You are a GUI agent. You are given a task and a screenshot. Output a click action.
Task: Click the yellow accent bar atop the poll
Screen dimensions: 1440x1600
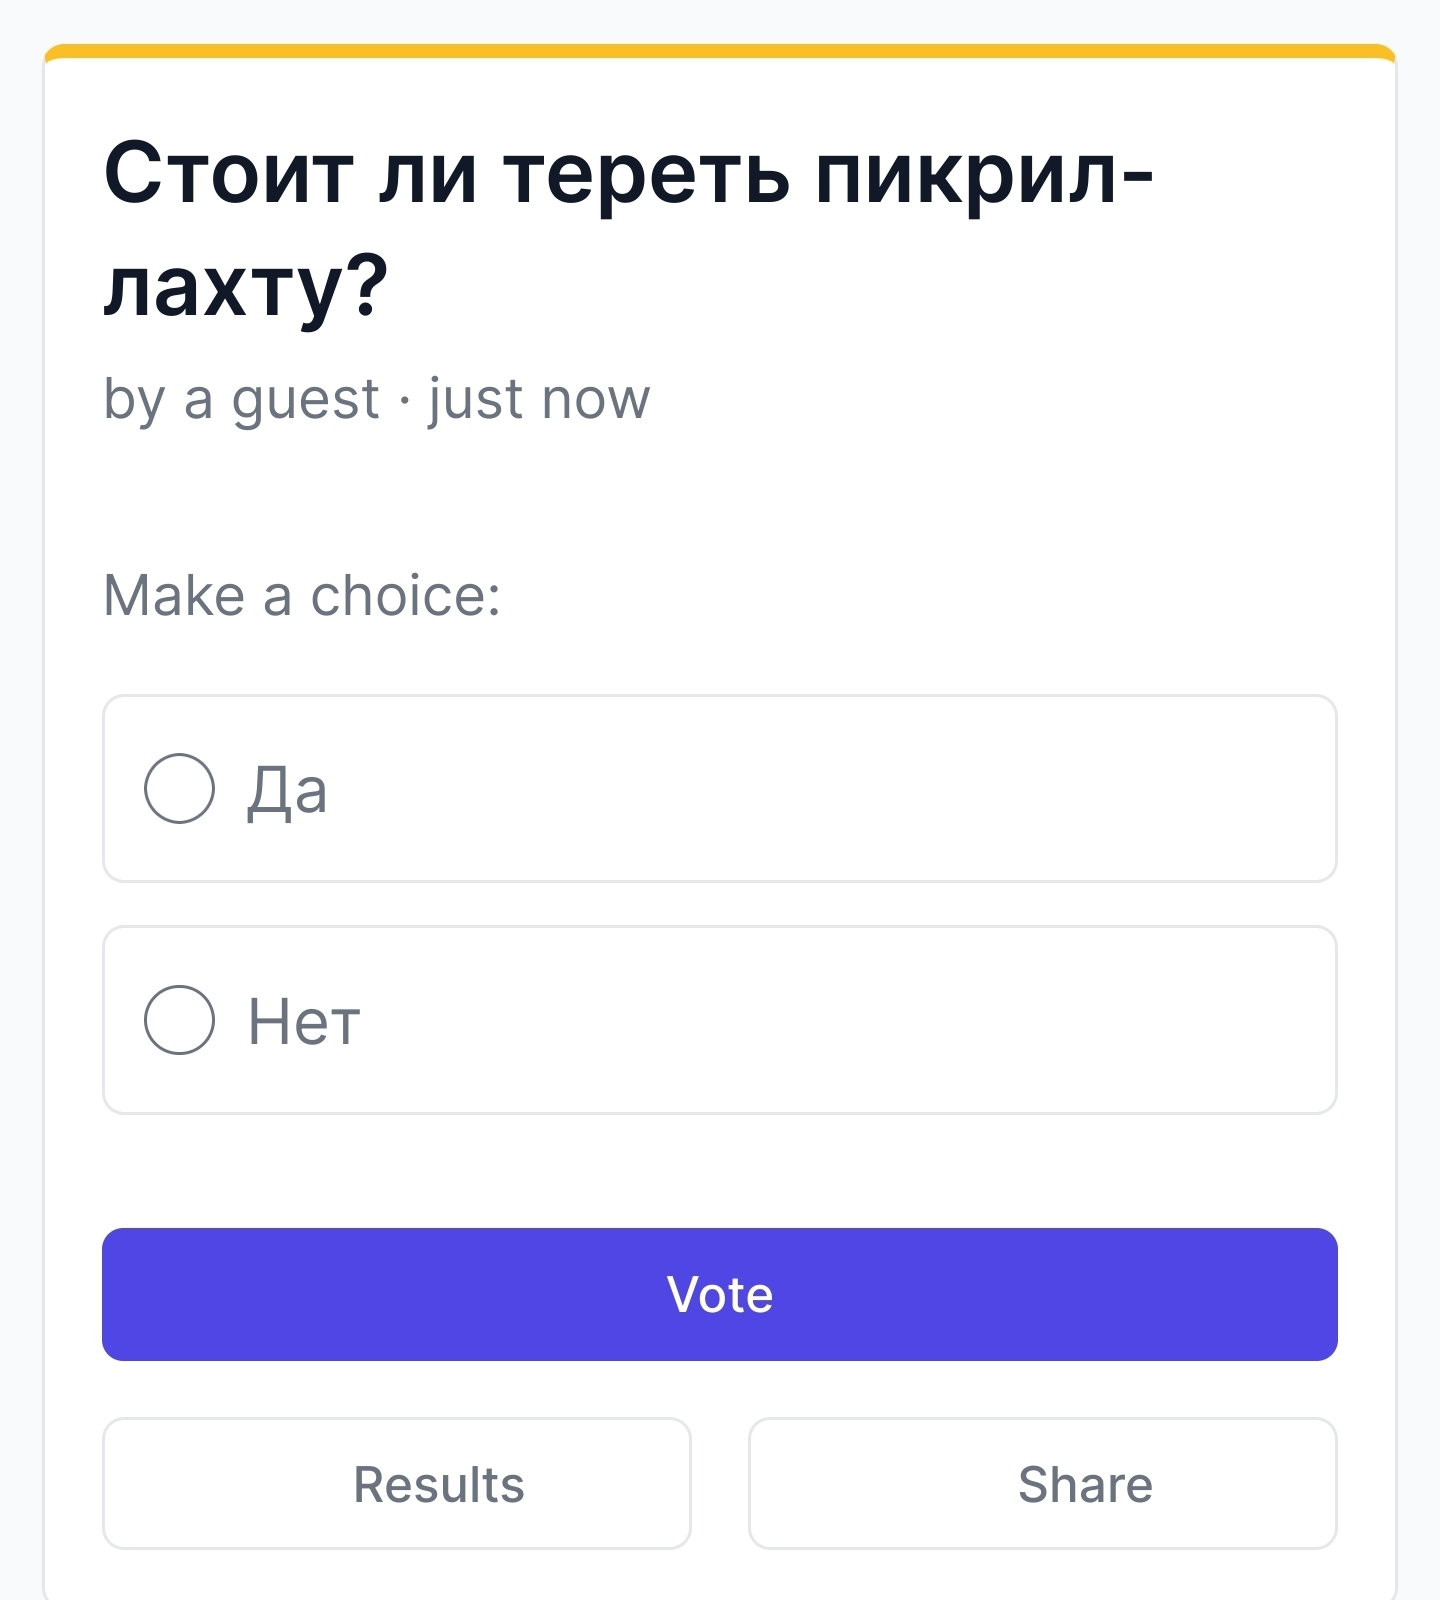coord(720,51)
